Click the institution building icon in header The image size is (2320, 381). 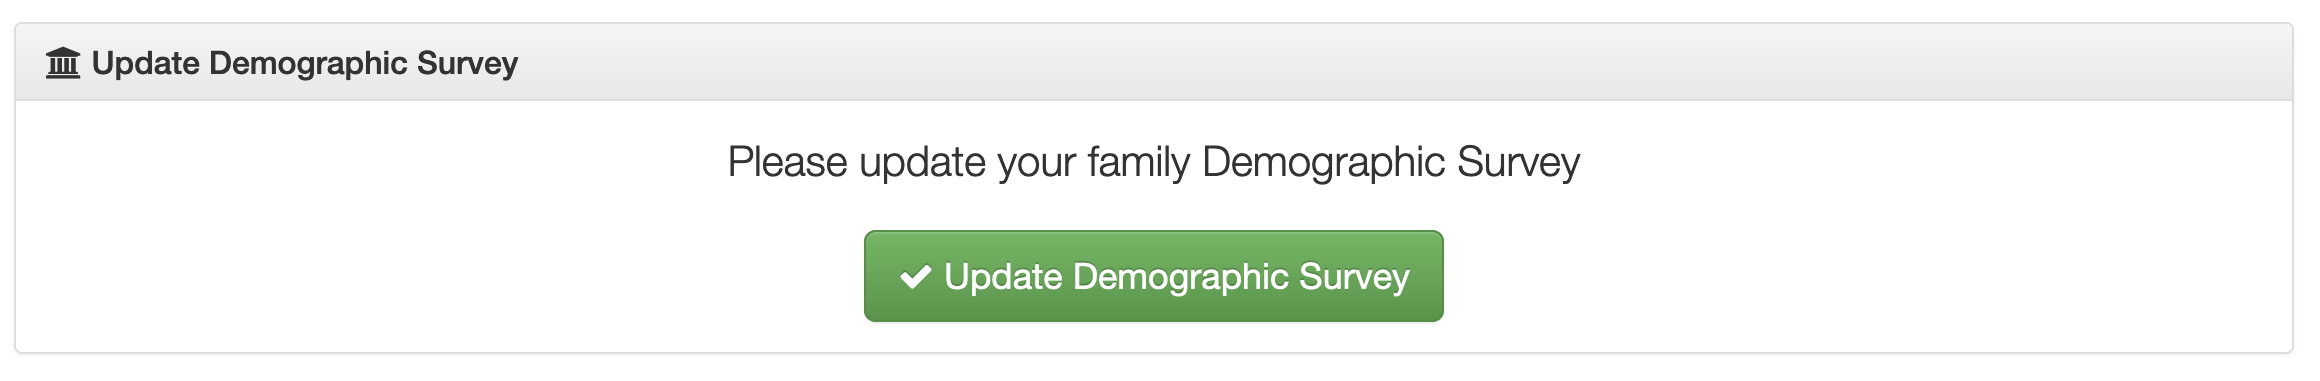[63, 63]
